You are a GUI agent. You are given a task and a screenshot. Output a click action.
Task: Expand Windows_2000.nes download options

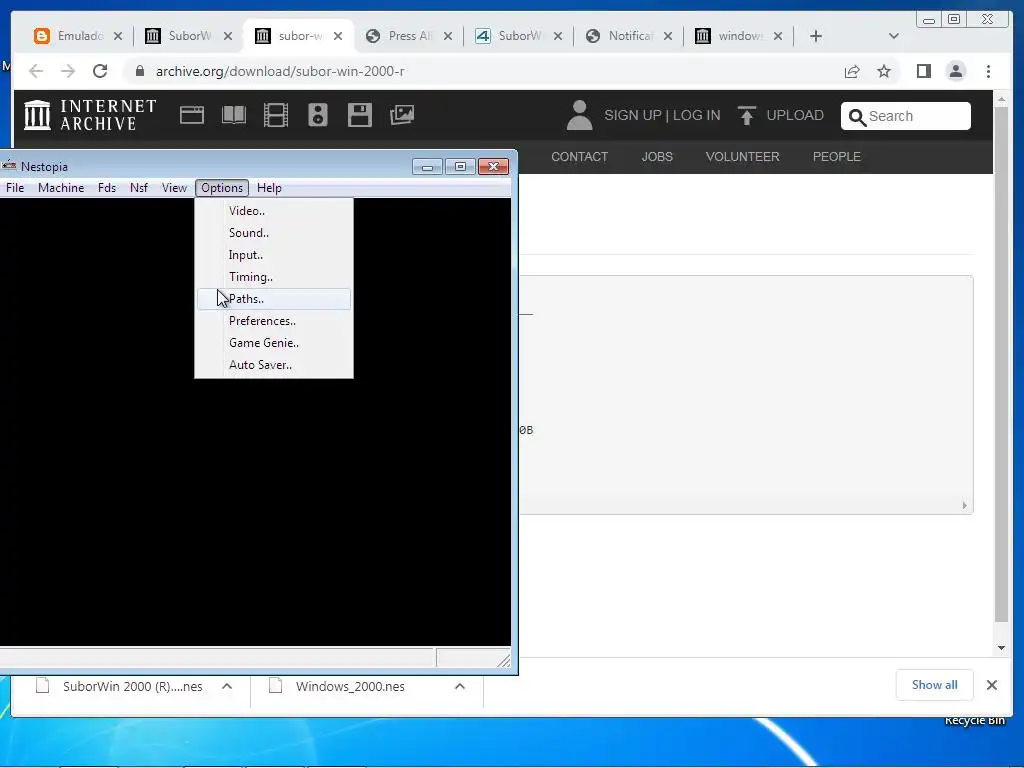click(460, 686)
